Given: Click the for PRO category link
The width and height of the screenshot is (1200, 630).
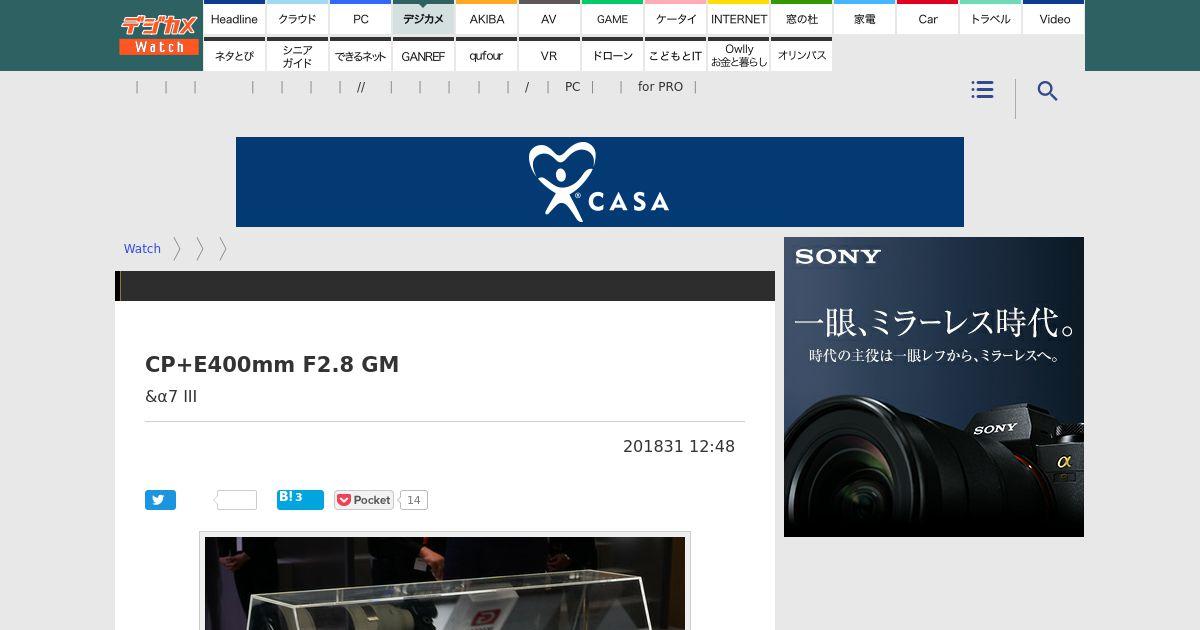Looking at the screenshot, I should coord(660,87).
